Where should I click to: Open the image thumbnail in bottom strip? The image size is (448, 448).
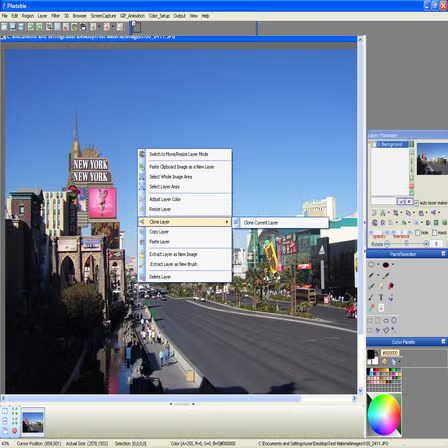[x=33, y=422]
